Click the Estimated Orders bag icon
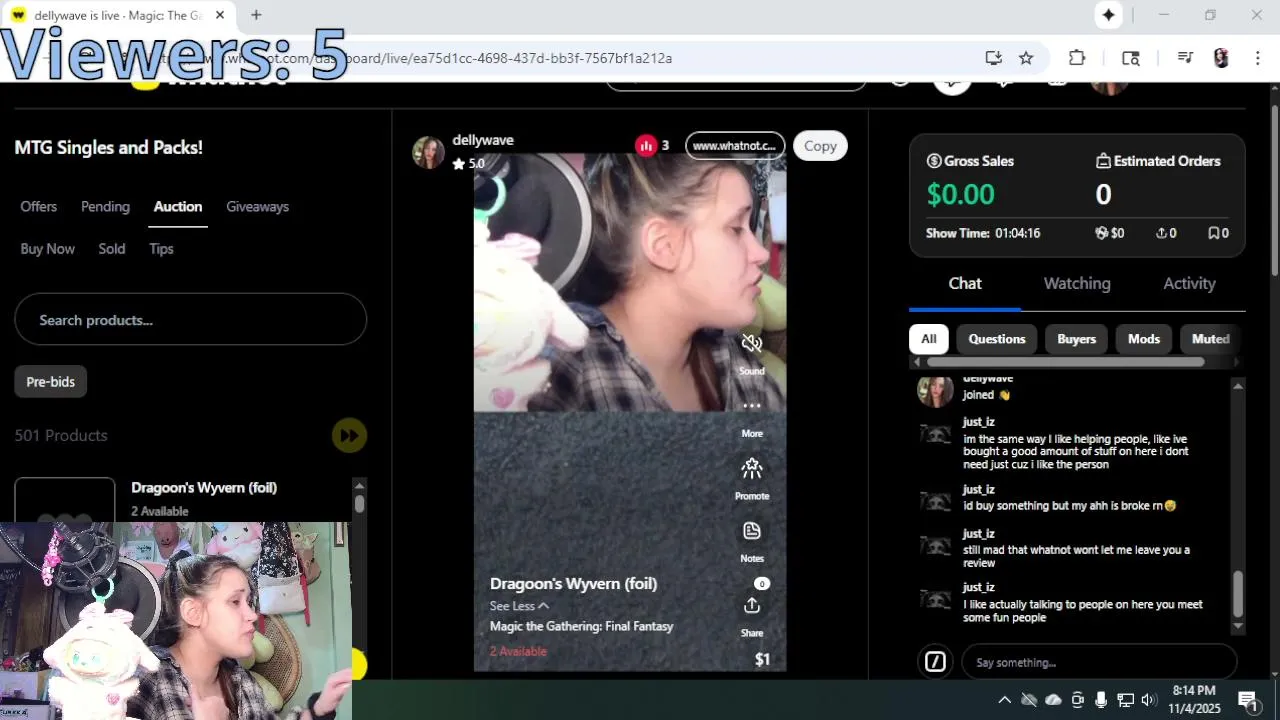 tap(1103, 161)
